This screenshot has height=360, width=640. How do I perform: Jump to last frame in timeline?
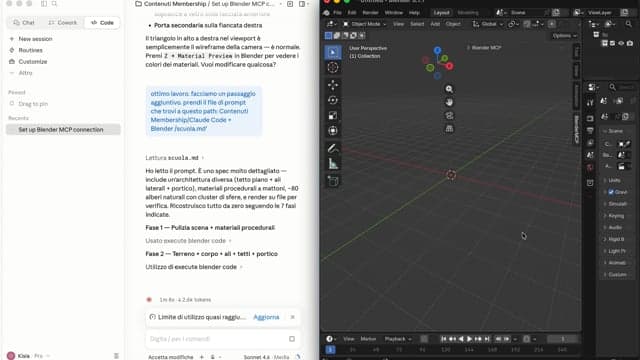[x=487, y=339]
